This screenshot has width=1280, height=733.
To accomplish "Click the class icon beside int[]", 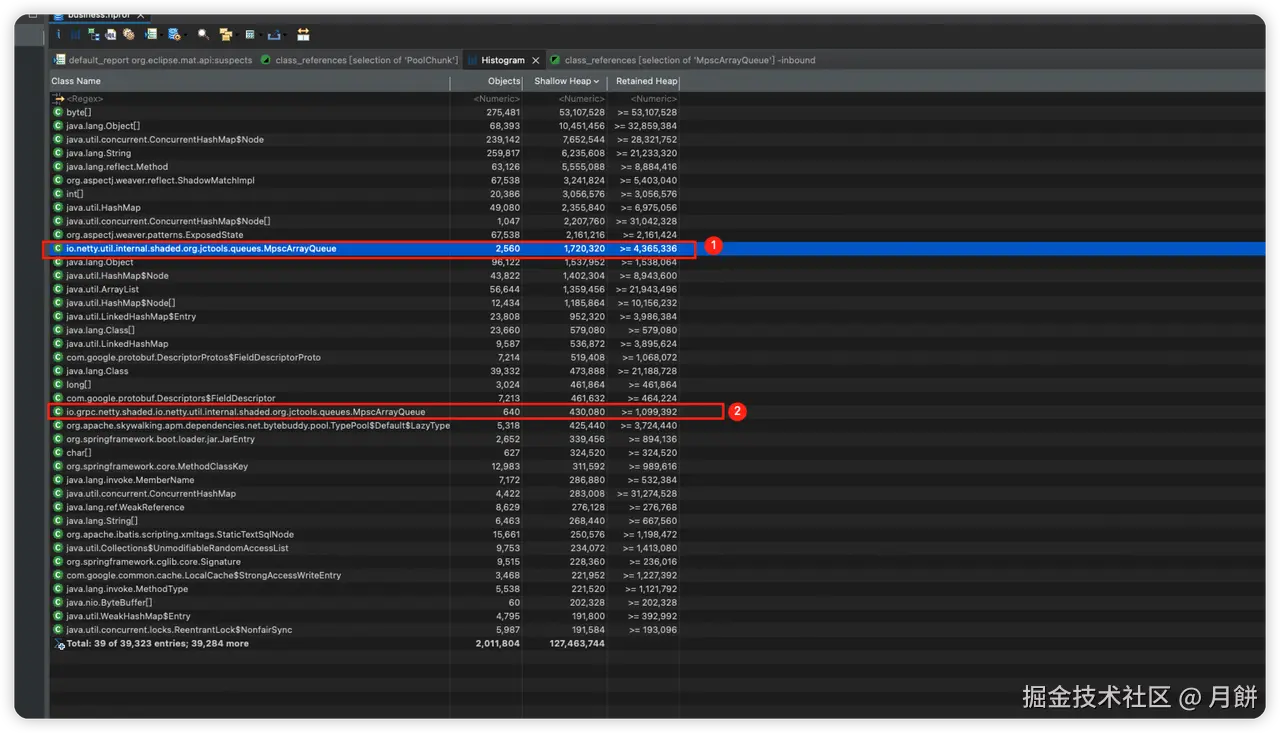I will [58, 194].
